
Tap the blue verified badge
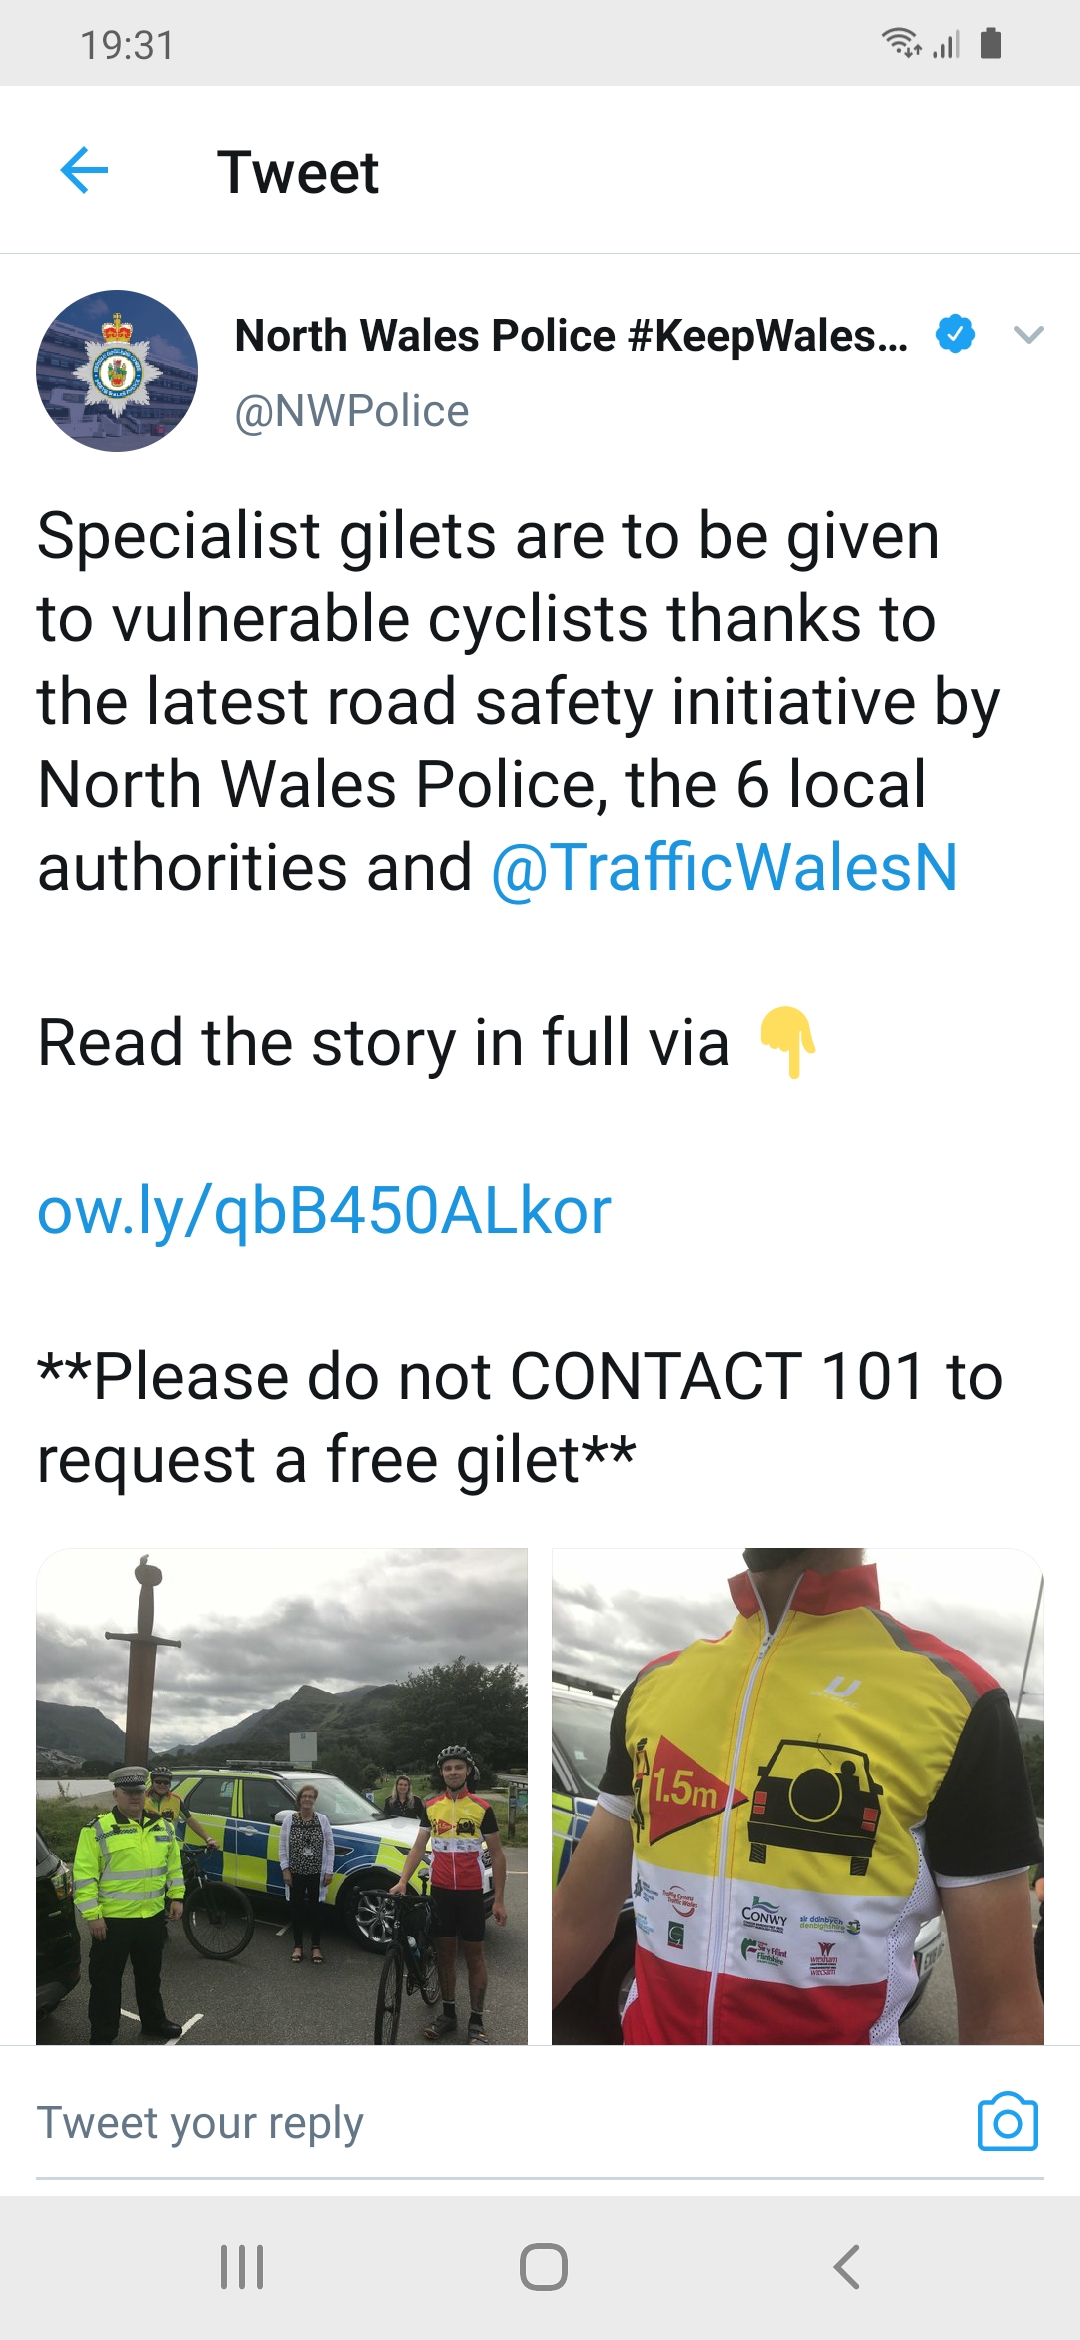pyautogui.click(x=955, y=334)
